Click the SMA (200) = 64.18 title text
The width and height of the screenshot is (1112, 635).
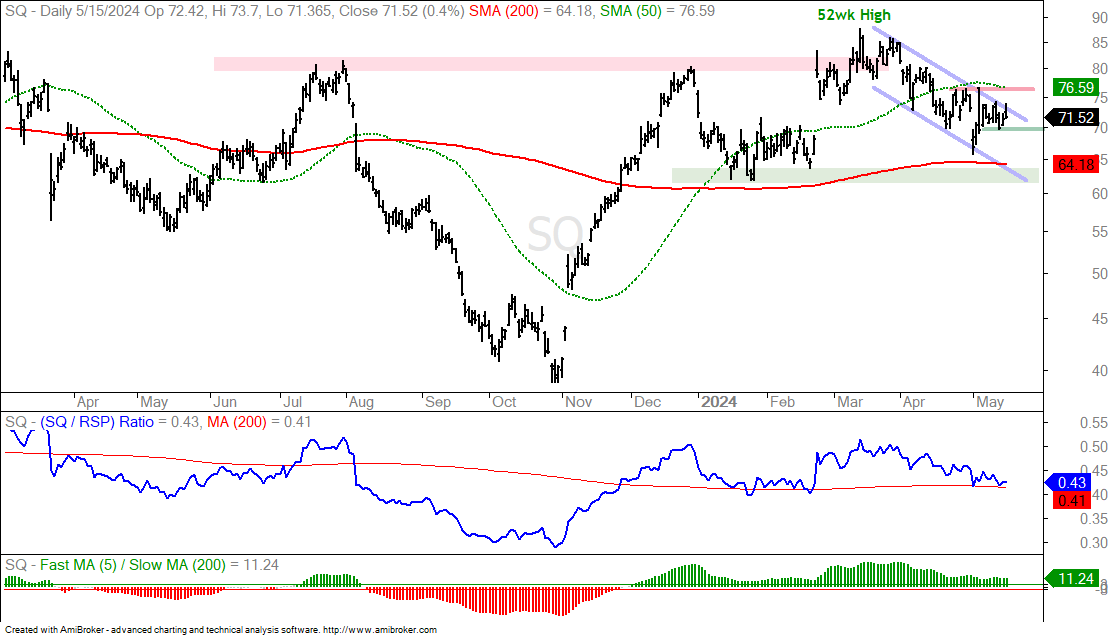pos(530,11)
